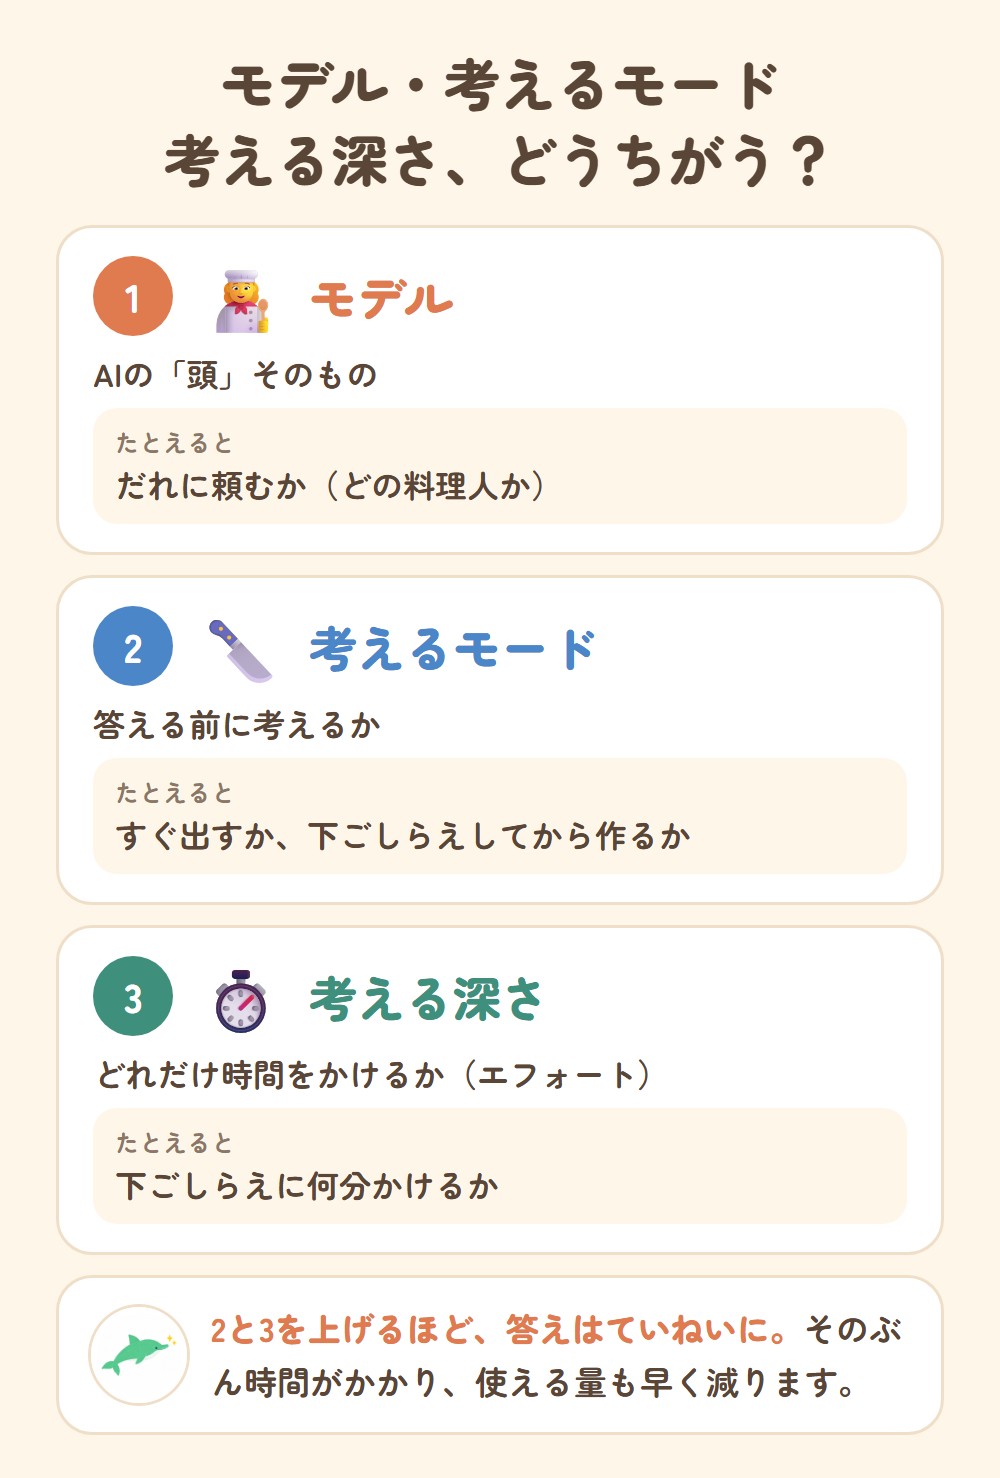Click the blue number 2 badge
The height and width of the screenshot is (1478, 1000).
pyautogui.click(x=133, y=646)
